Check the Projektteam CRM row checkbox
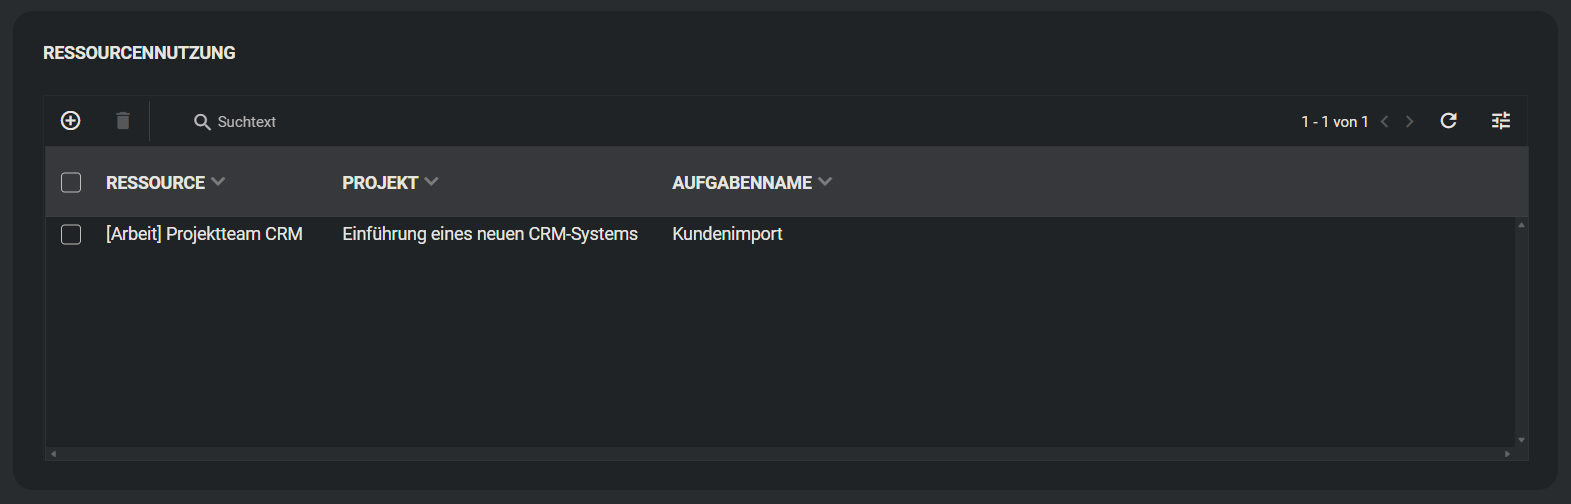 [71, 234]
